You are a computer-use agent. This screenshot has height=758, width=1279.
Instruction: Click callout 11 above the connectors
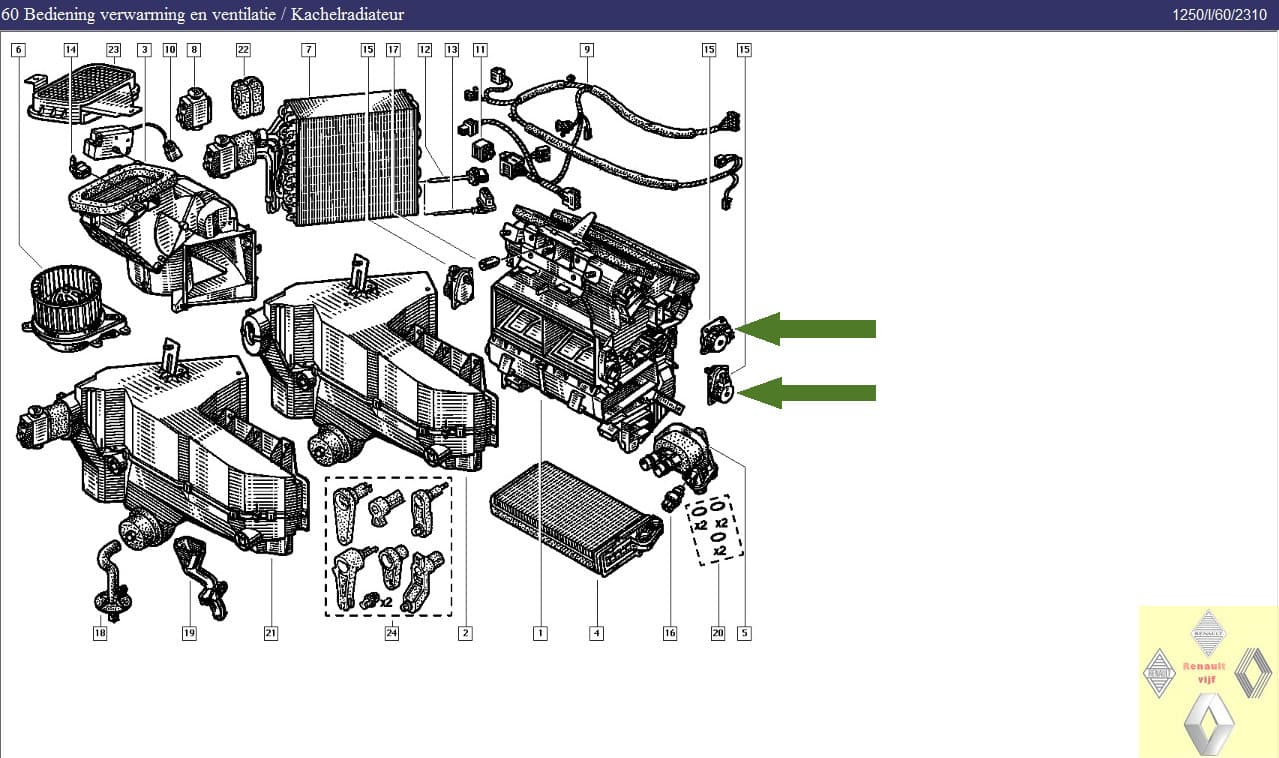(x=480, y=48)
